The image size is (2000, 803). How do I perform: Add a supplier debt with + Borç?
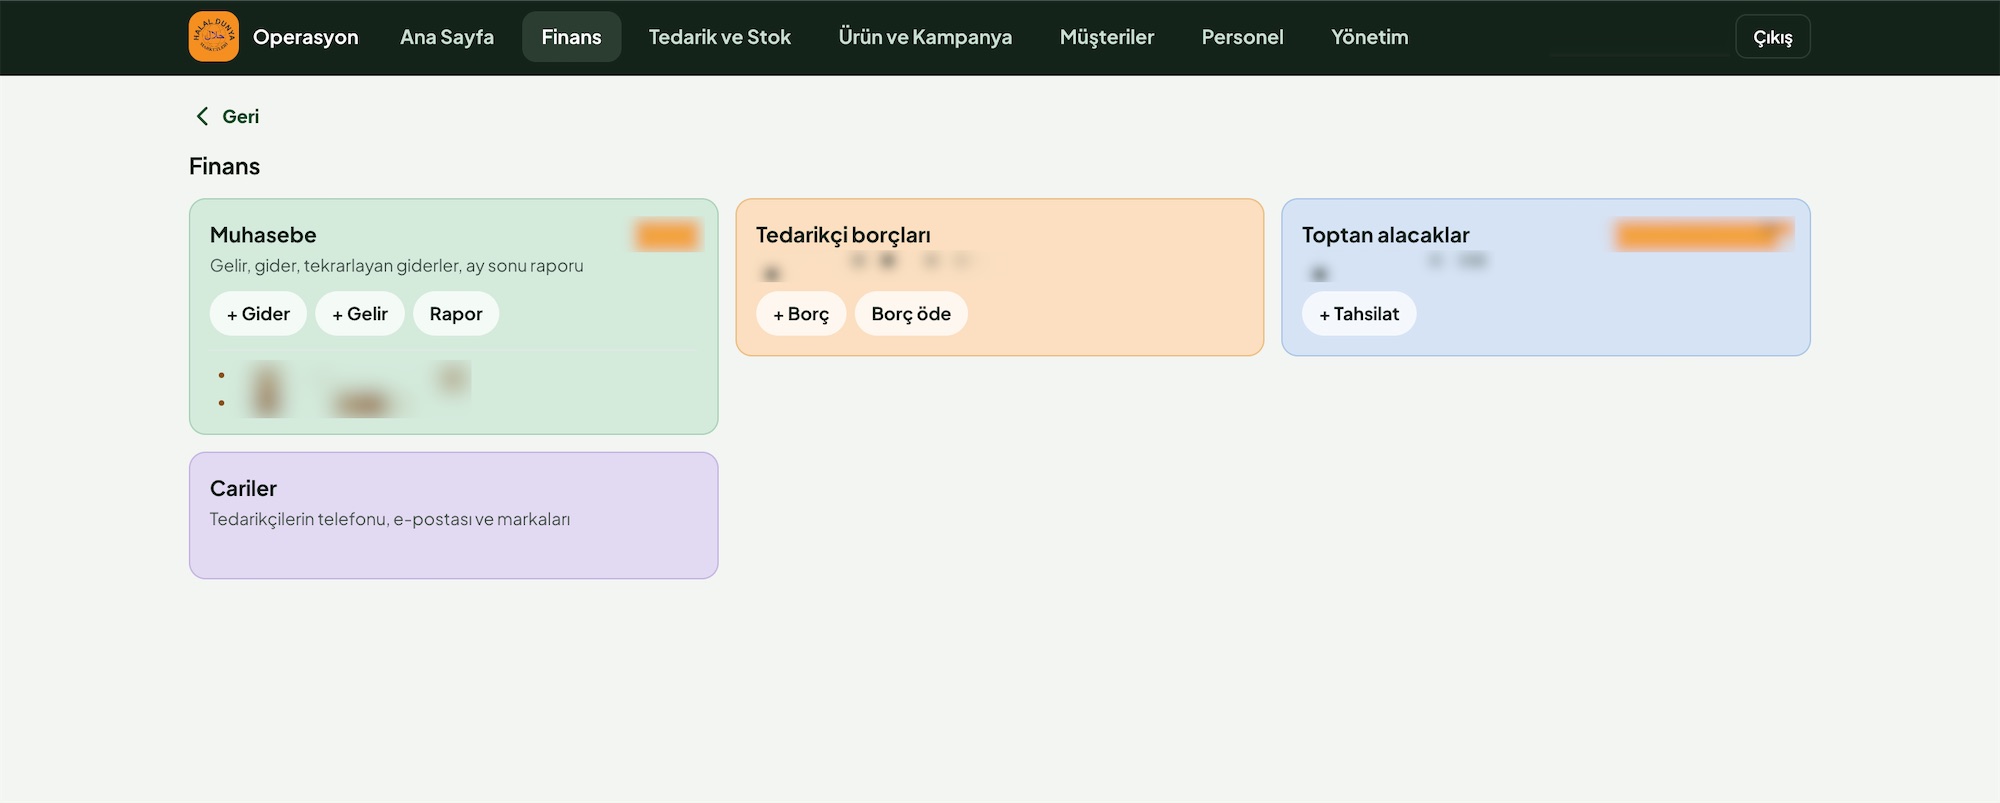point(801,314)
